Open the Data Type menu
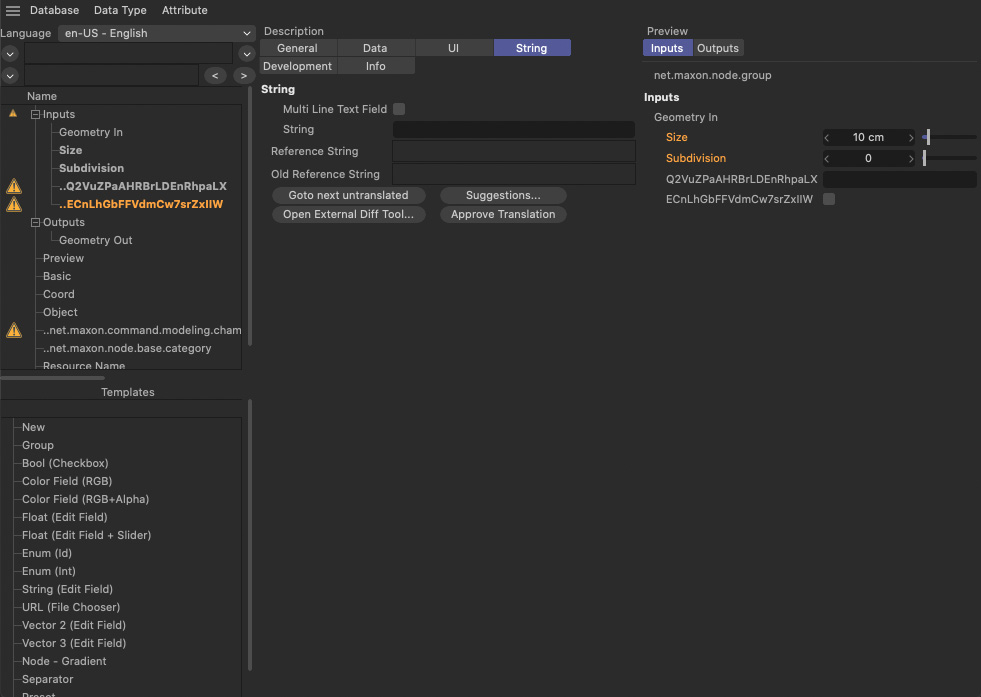Viewport: 981px width, 697px height. pos(120,10)
